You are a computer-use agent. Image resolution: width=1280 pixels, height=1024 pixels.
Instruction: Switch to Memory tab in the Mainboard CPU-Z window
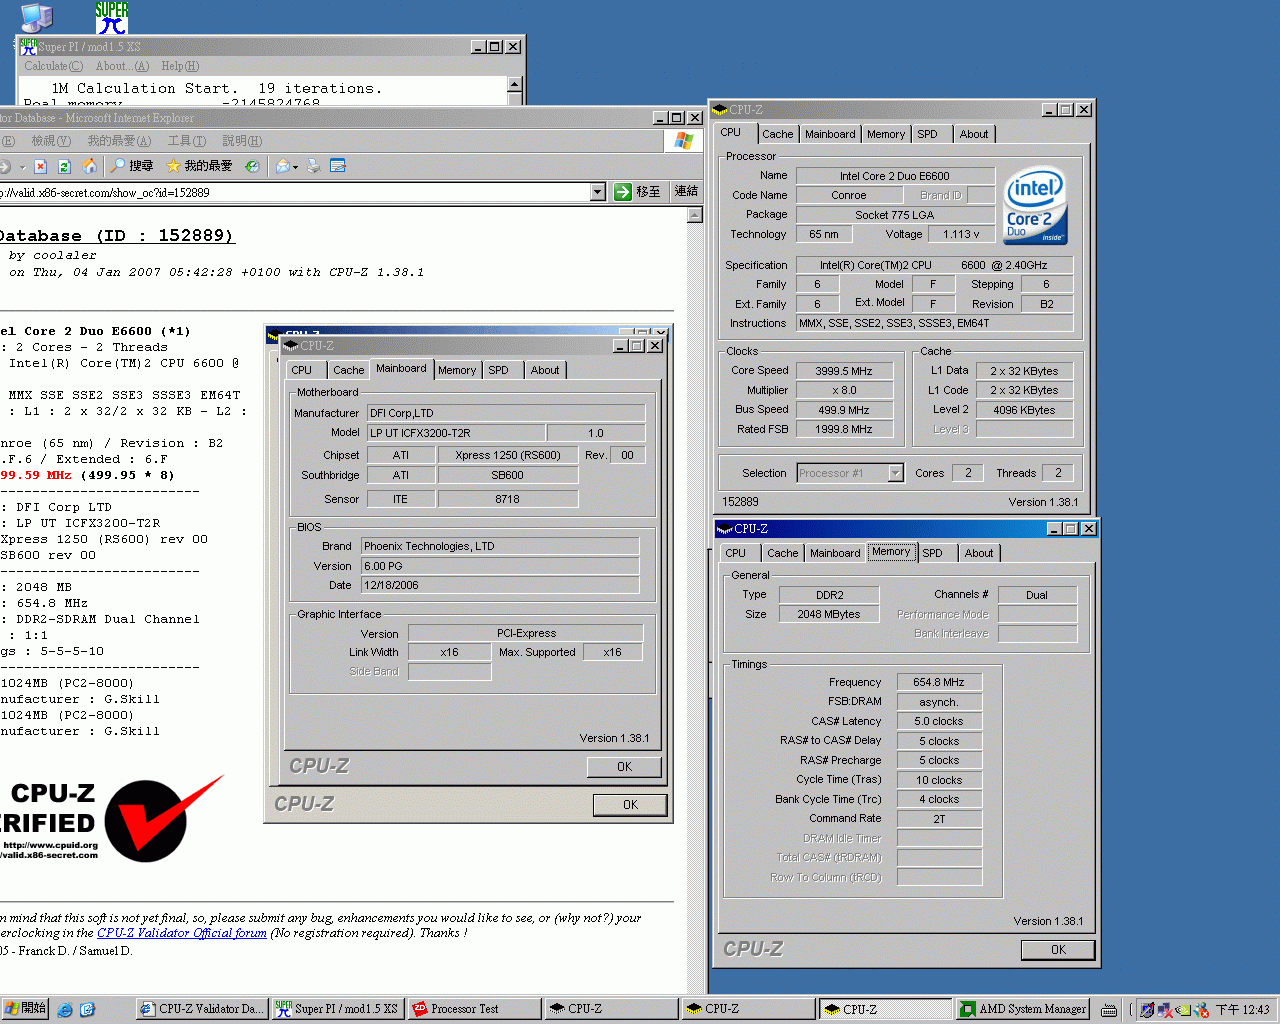point(457,370)
